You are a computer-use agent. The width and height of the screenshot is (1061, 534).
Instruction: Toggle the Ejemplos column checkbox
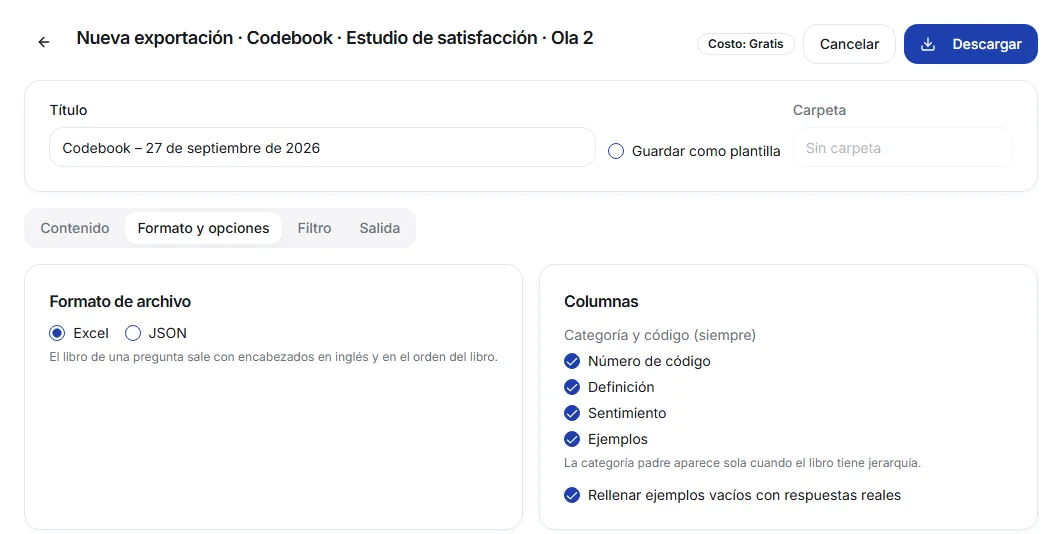(572, 439)
